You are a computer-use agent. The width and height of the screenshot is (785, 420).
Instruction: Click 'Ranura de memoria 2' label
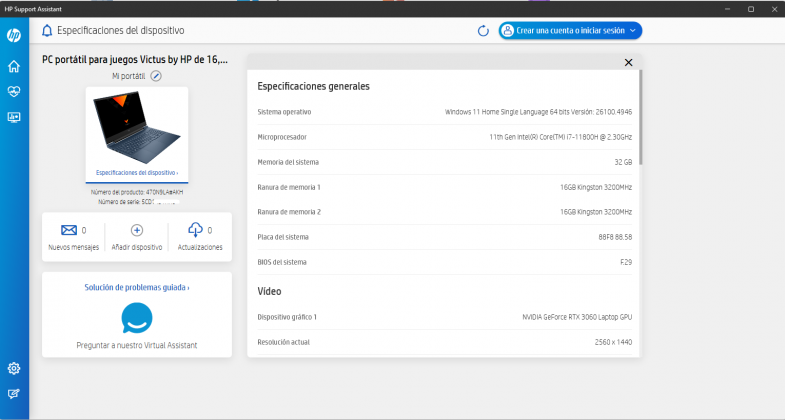click(x=289, y=212)
